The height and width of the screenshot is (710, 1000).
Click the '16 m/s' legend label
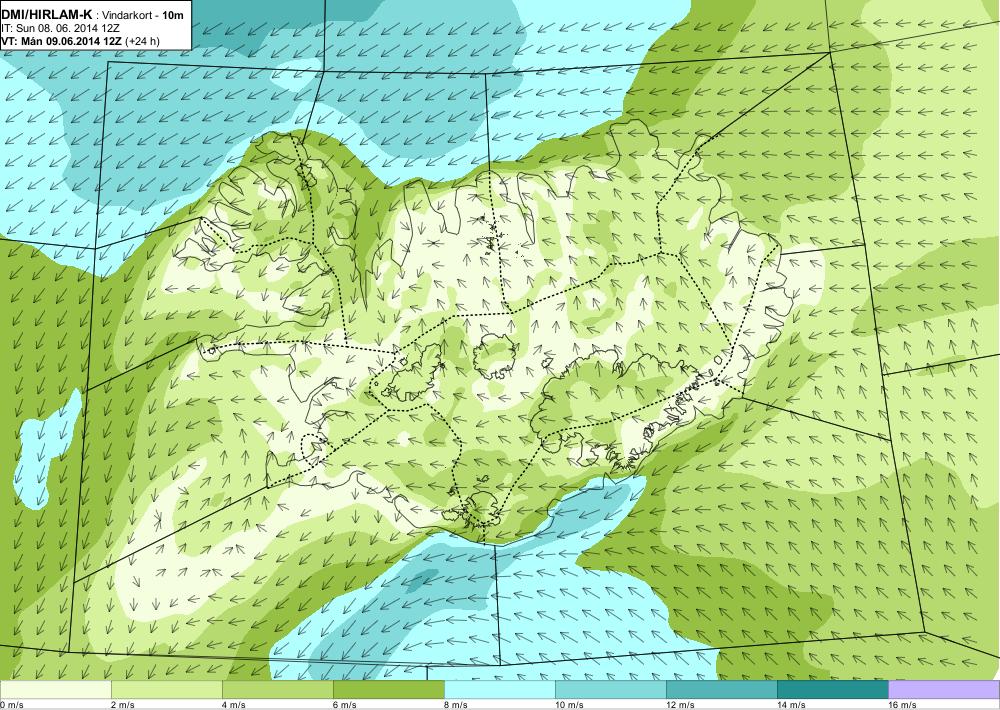(x=902, y=705)
